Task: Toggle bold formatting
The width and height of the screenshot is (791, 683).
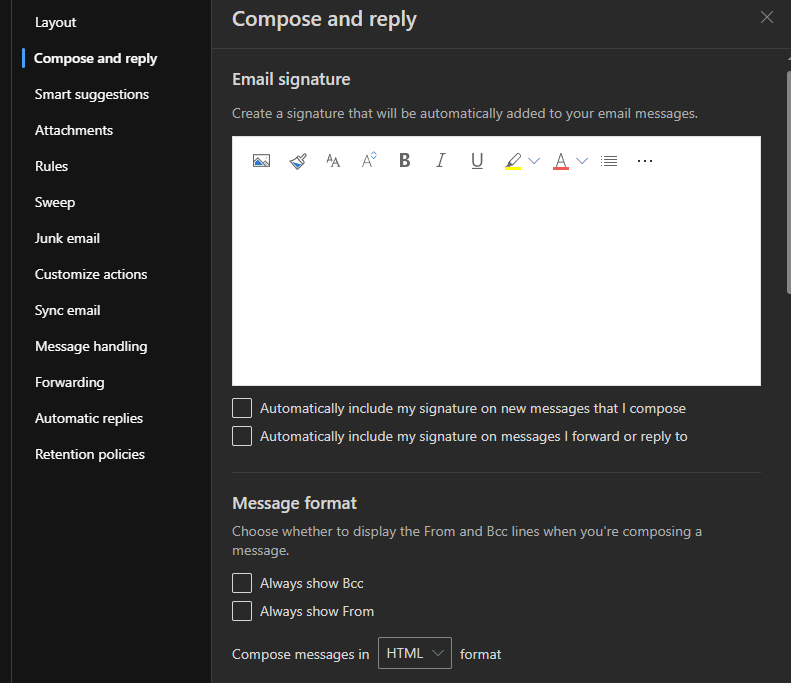Action: point(405,160)
